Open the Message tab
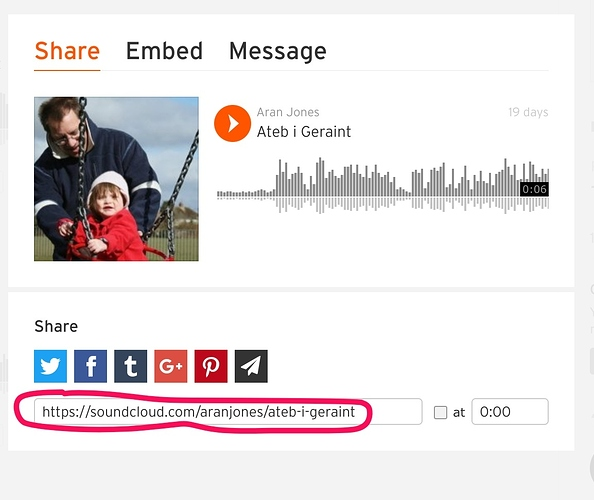This screenshot has height=500, width=594. (278, 52)
